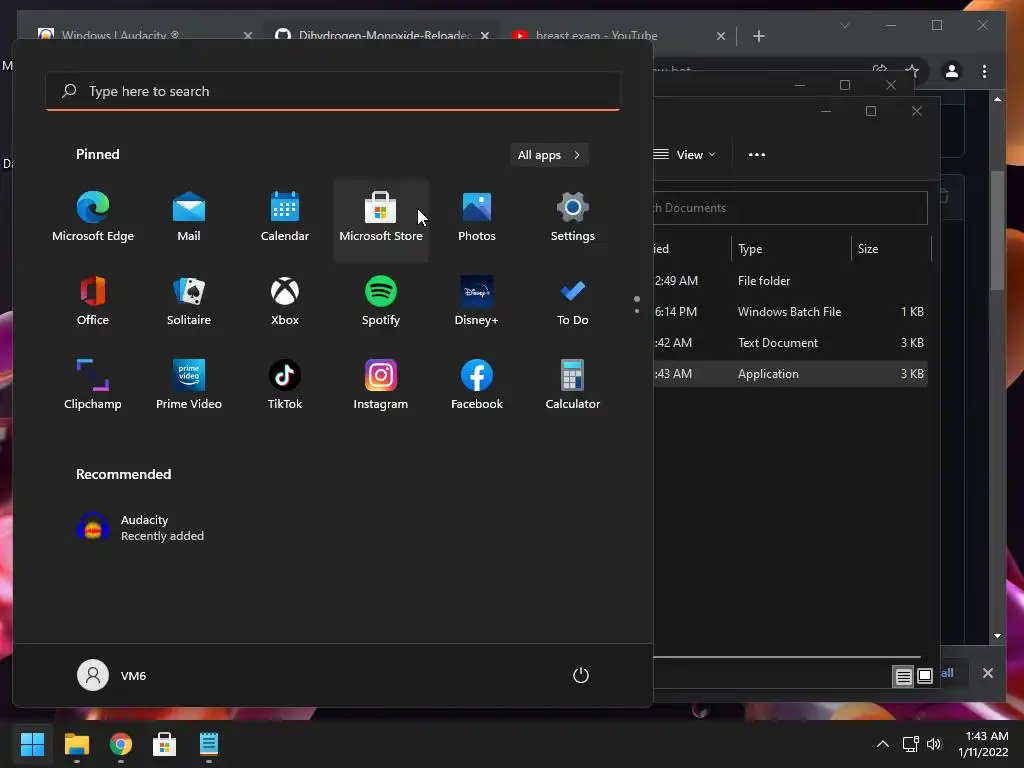Close the Dihydrogen-Monoxide-Reloaded tab
The height and width of the screenshot is (768, 1024).
[x=485, y=36]
